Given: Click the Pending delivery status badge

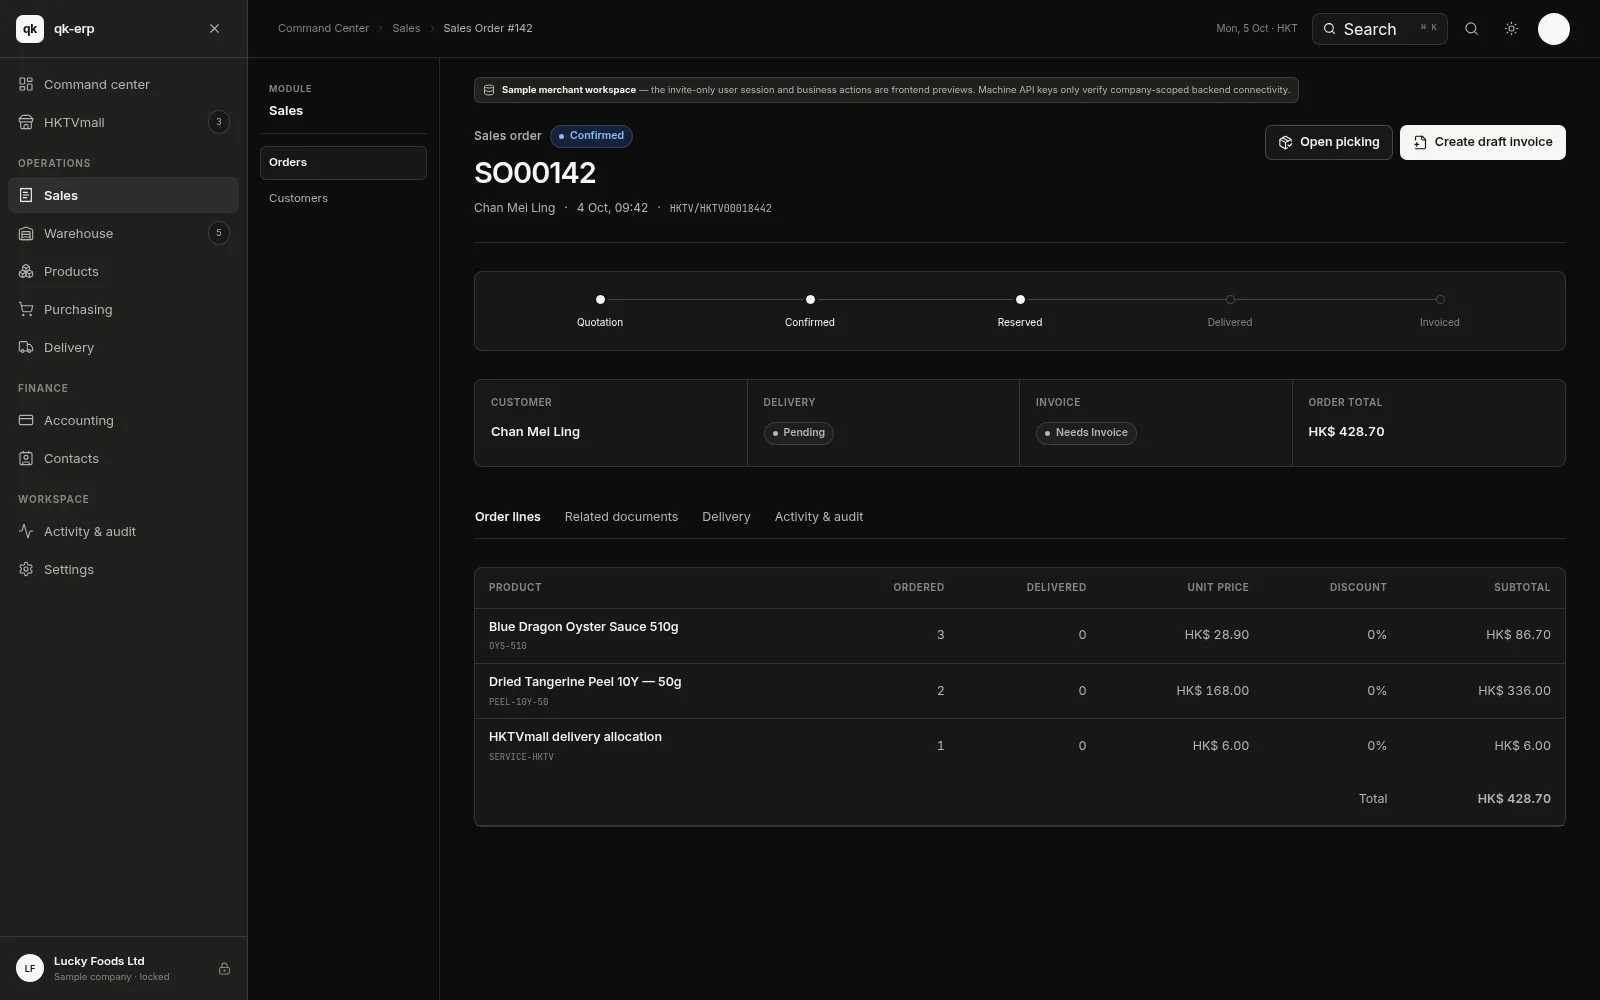Looking at the screenshot, I should click(798, 433).
